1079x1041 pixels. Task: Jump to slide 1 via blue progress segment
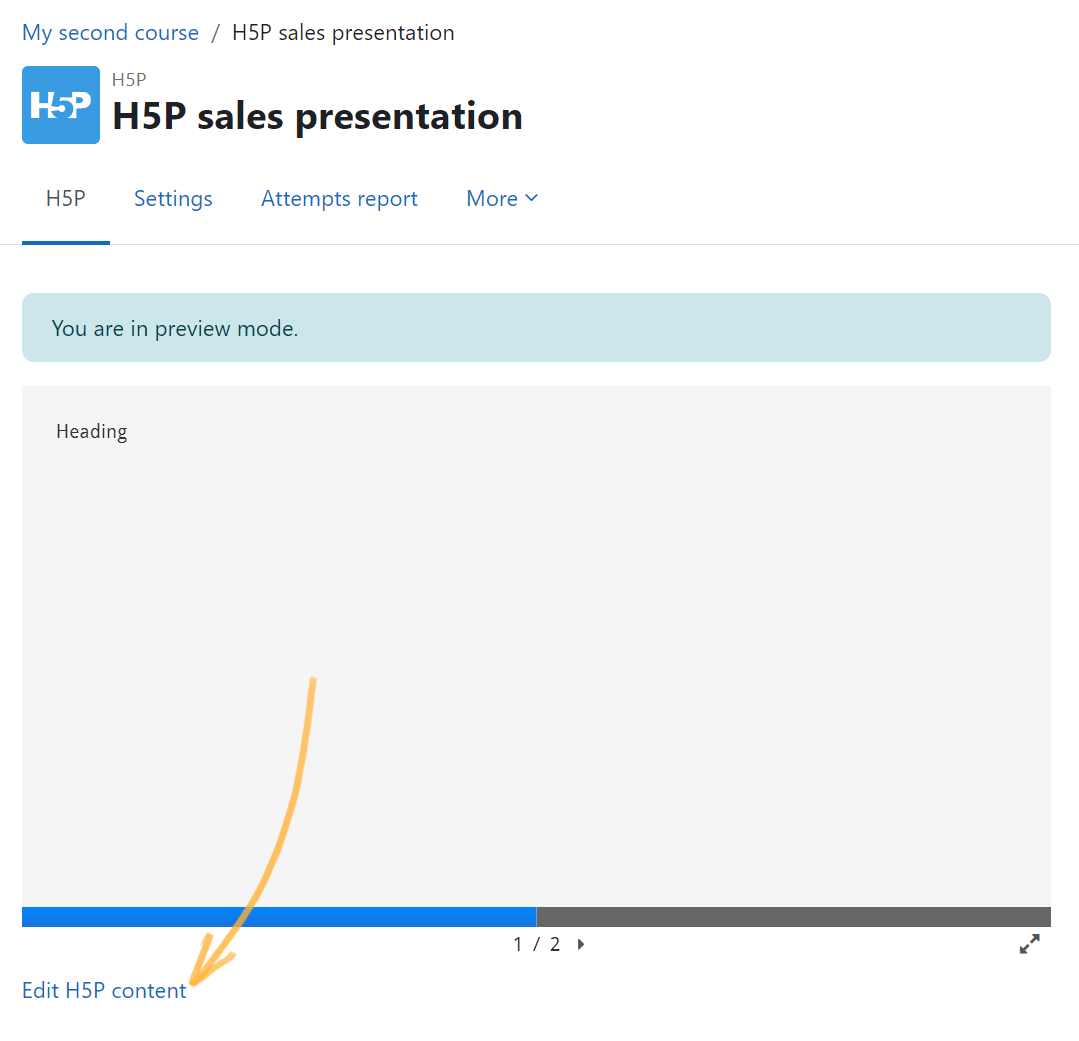(x=279, y=916)
